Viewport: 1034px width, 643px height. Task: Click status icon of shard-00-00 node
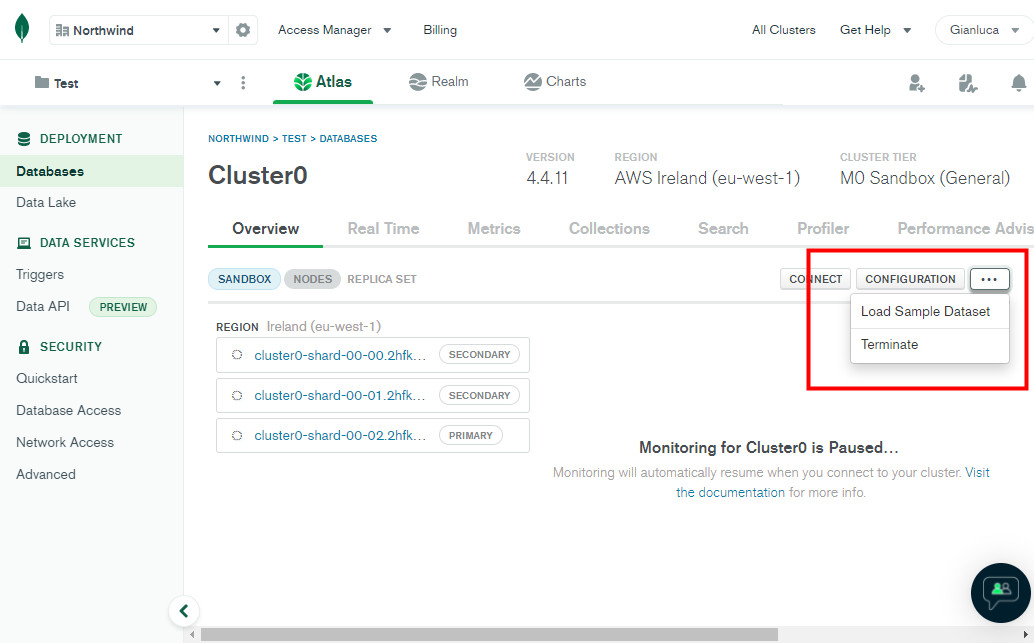237,355
